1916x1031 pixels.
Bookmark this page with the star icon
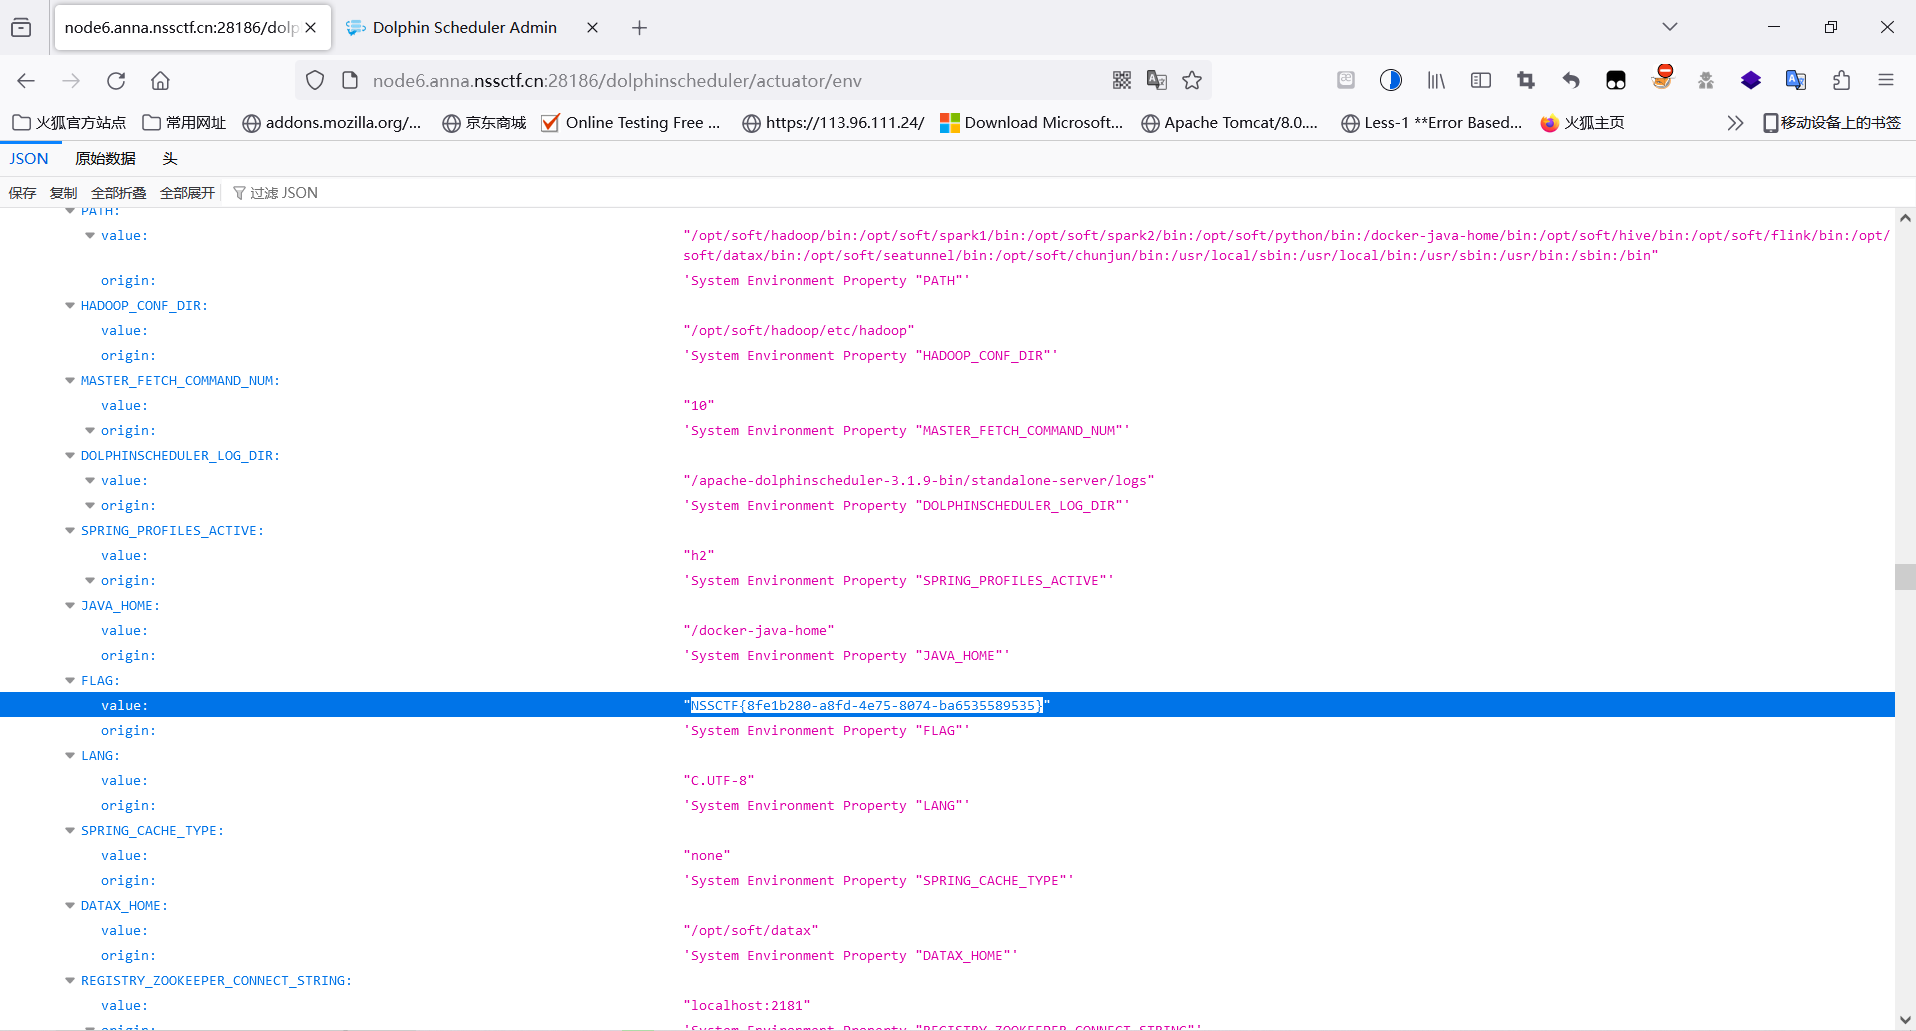click(x=1192, y=81)
